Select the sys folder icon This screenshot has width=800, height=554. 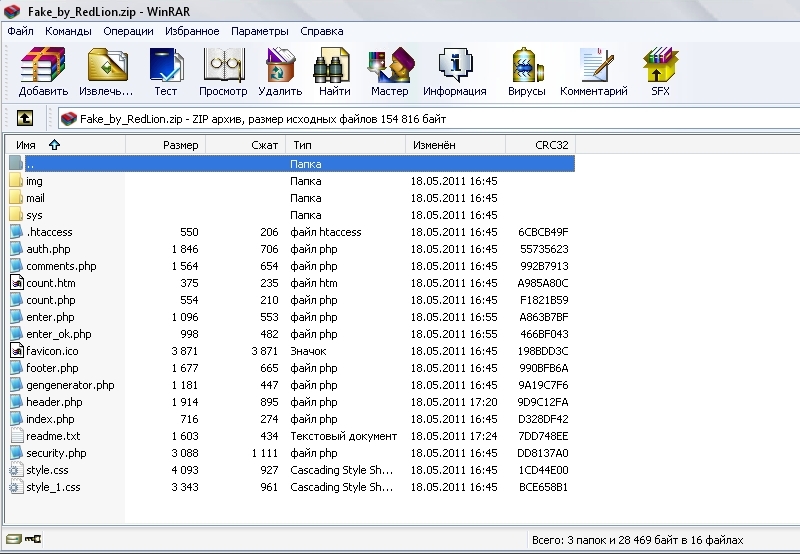(x=16, y=215)
